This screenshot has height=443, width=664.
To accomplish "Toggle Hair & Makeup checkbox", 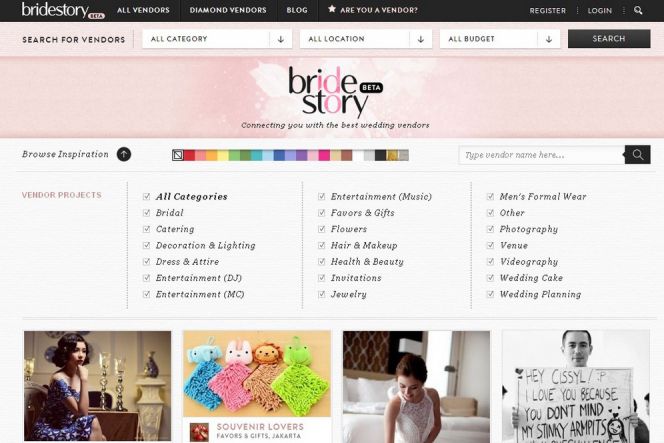I will [321, 245].
